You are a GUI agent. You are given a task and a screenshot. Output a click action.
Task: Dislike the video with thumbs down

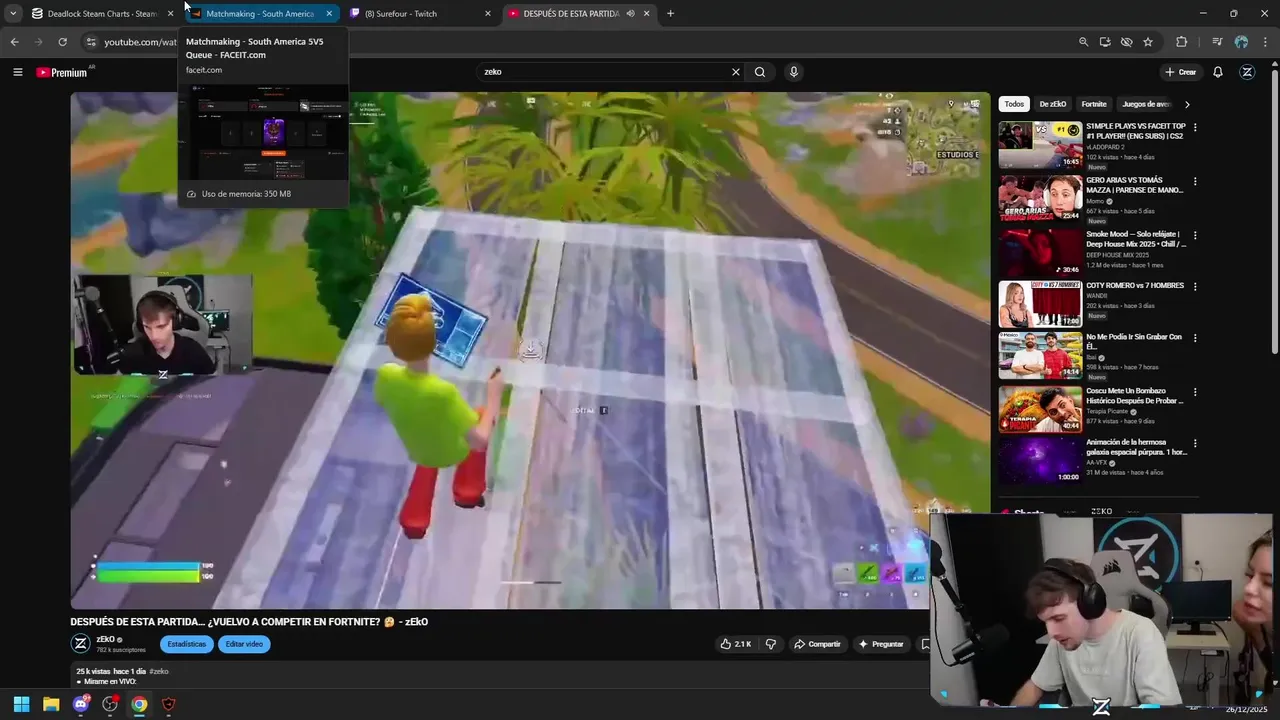770,644
